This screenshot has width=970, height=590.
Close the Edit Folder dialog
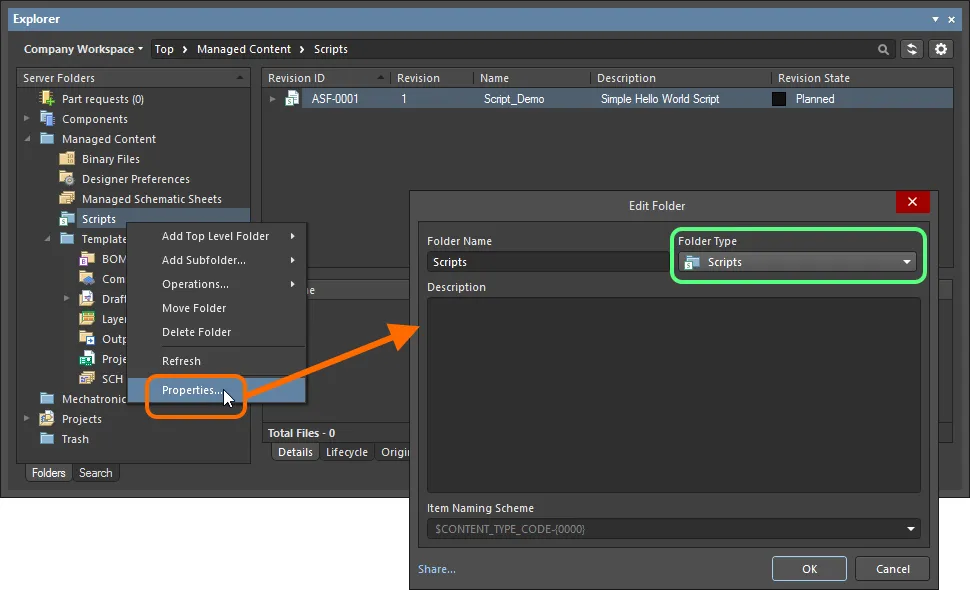pos(912,202)
